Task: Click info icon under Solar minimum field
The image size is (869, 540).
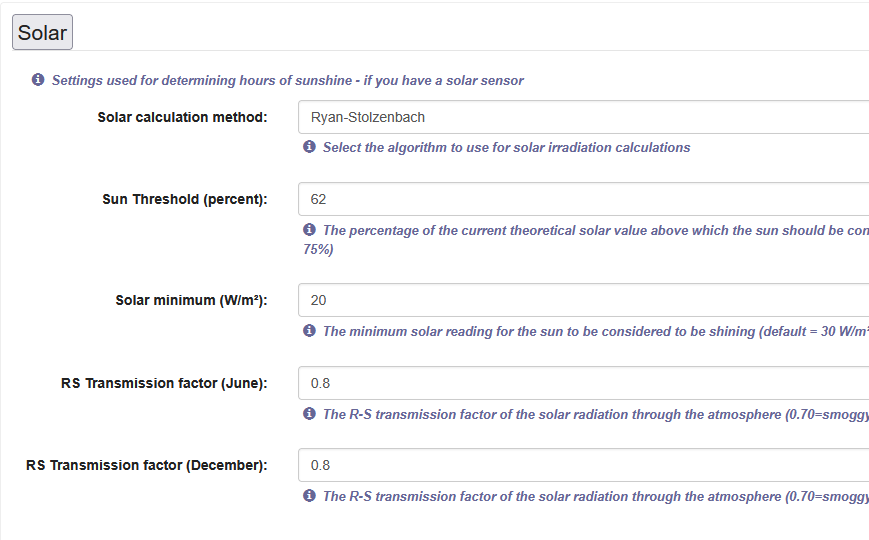Action: coord(309,331)
